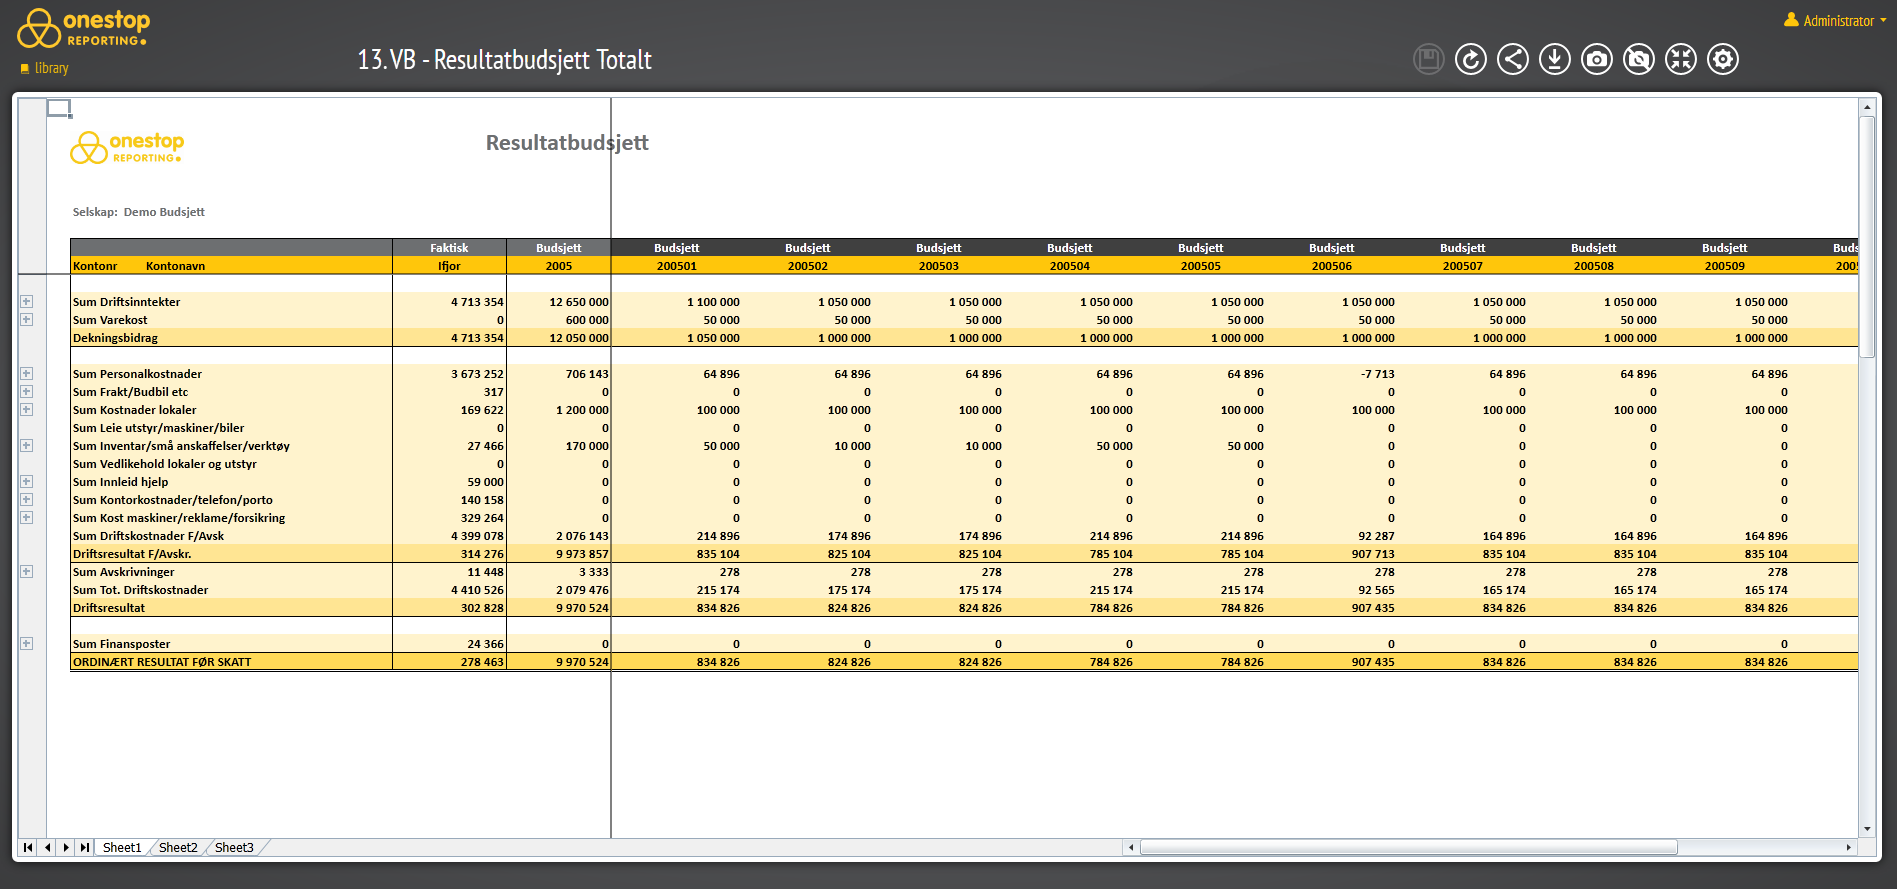Viewport: 1897px width, 889px height.
Task: Go to the next sheet tab
Action: pyautogui.click(x=66, y=847)
